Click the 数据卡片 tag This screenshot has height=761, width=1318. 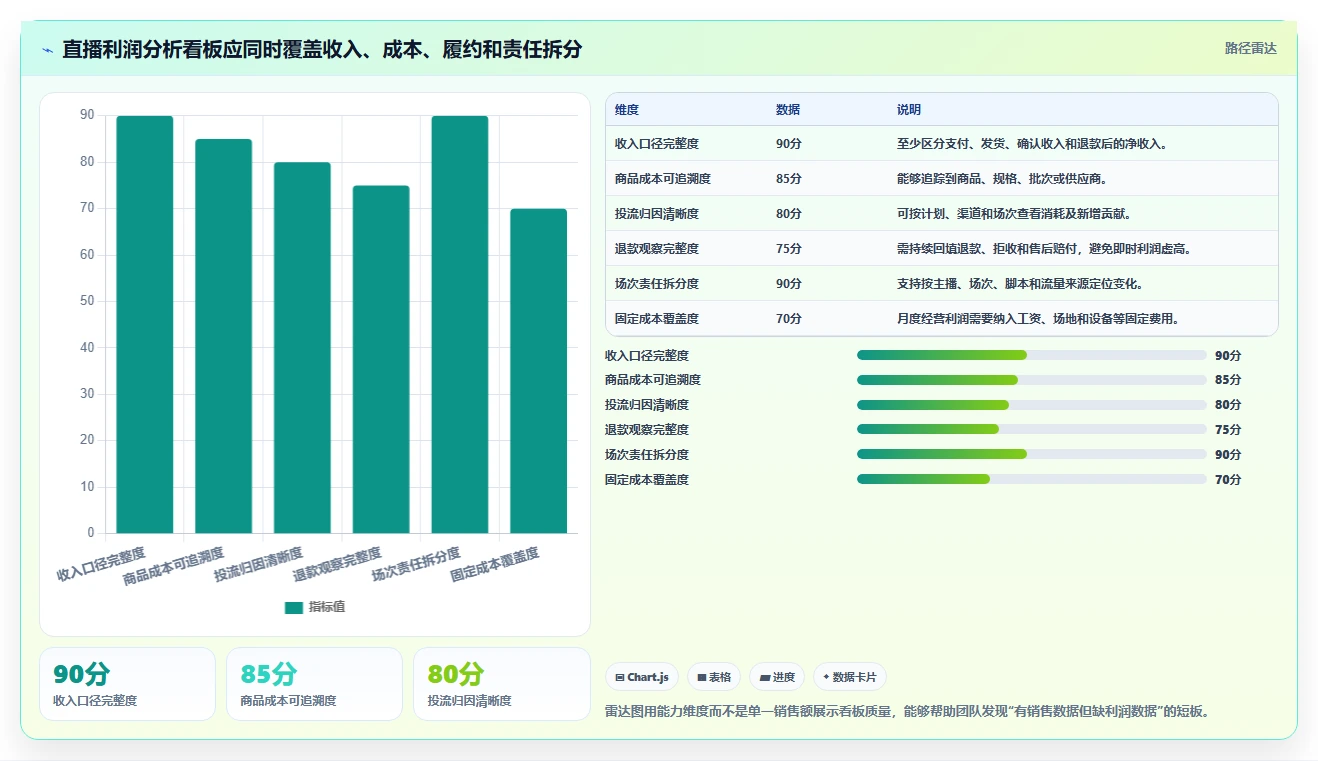tap(849, 677)
